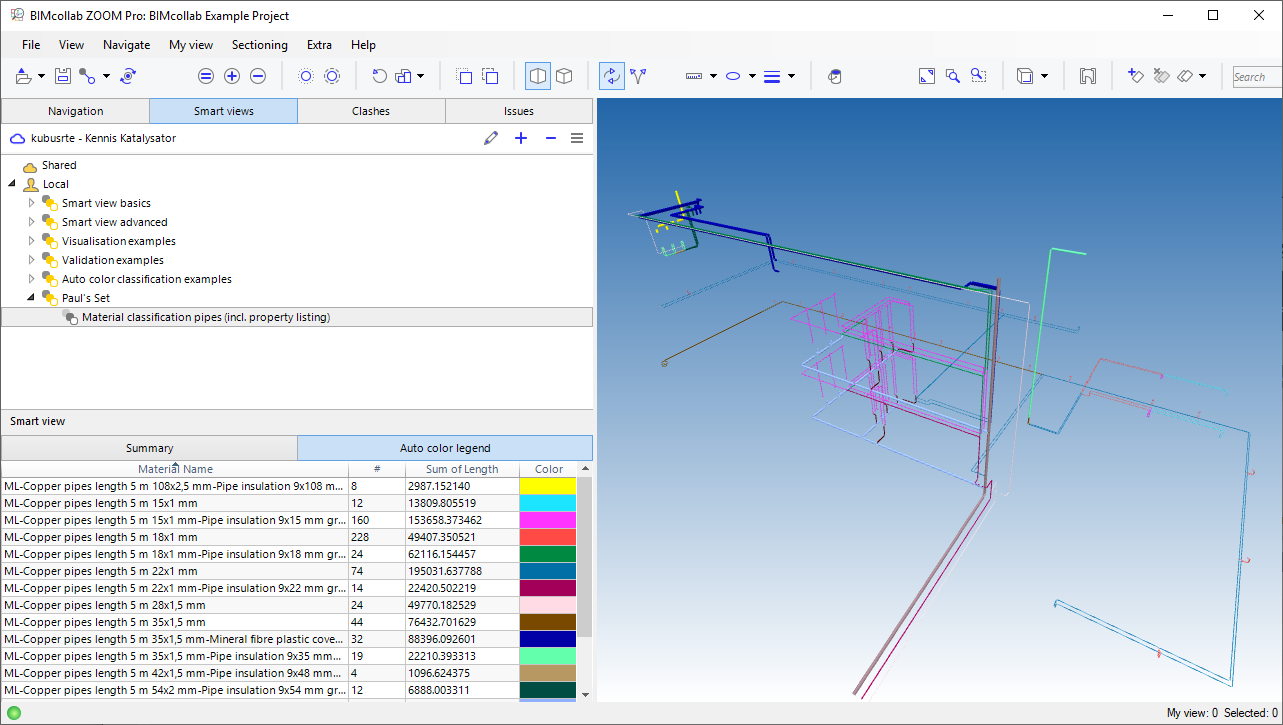Select the fly/walk navigation tool
This screenshot has height=725, width=1283.
638,76
